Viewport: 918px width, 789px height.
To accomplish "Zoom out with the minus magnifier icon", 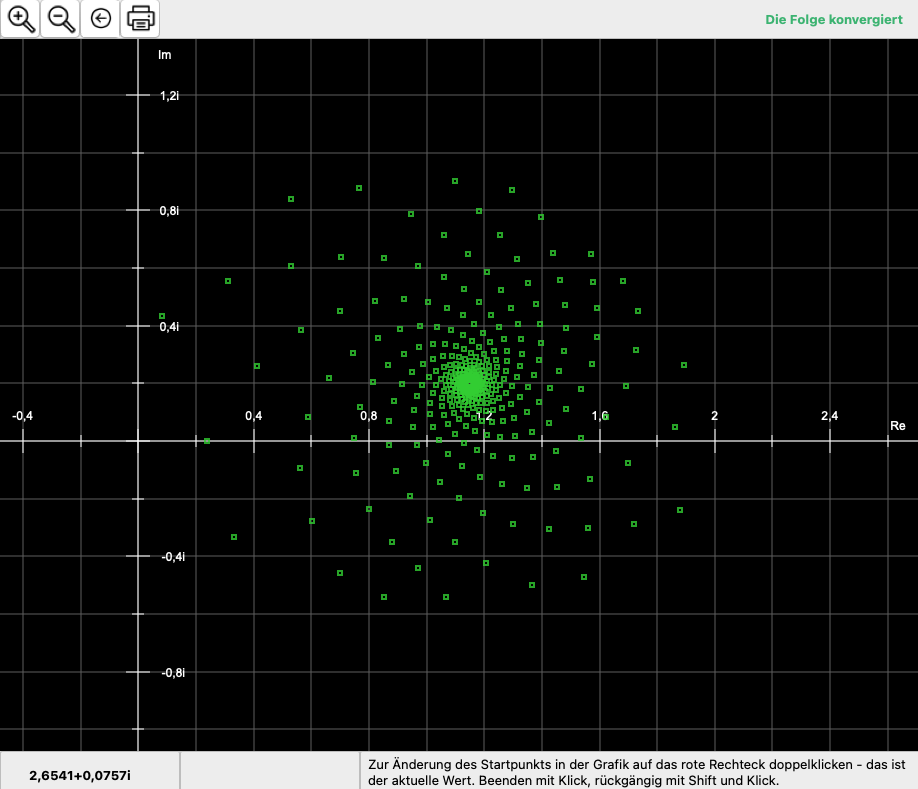I will click(60, 19).
